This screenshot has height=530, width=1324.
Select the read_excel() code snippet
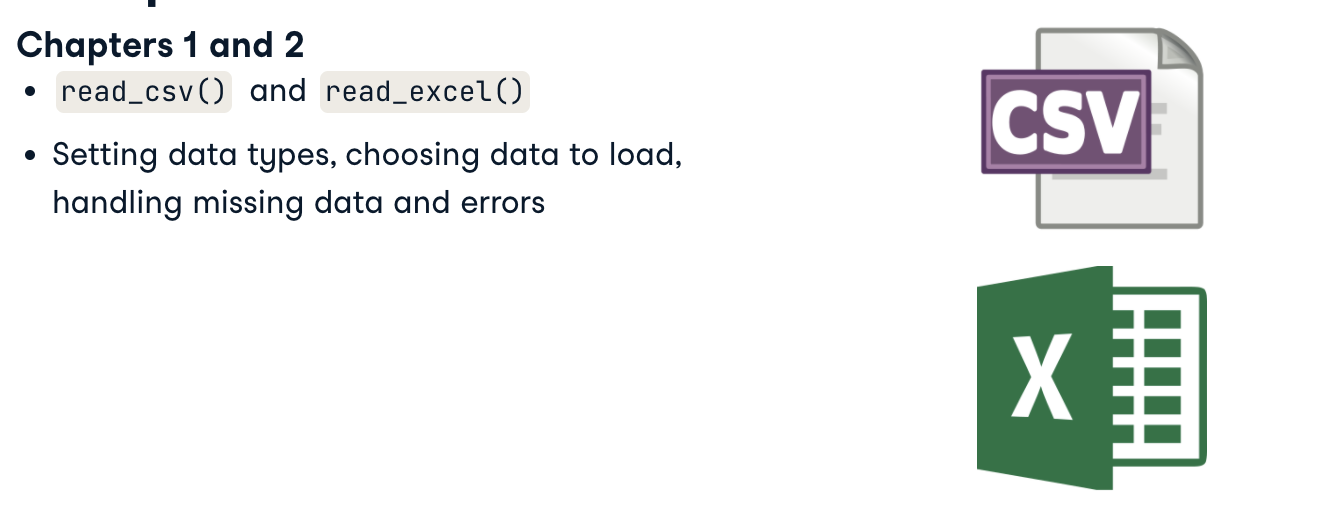(424, 92)
